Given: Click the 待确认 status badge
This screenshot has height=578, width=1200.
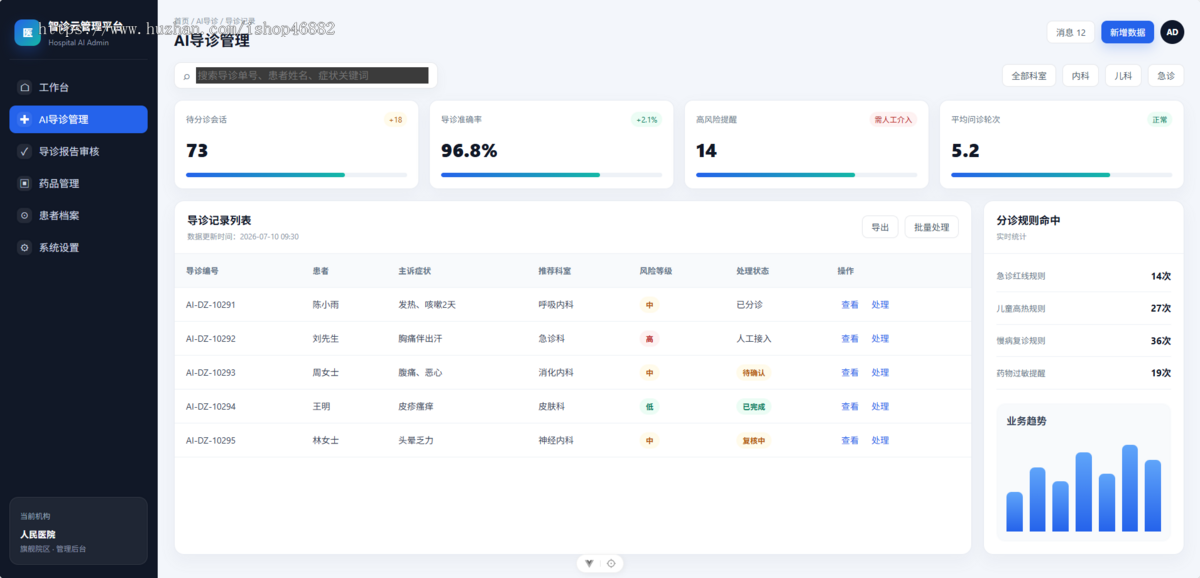Looking at the screenshot, I should tap(753, 373).
